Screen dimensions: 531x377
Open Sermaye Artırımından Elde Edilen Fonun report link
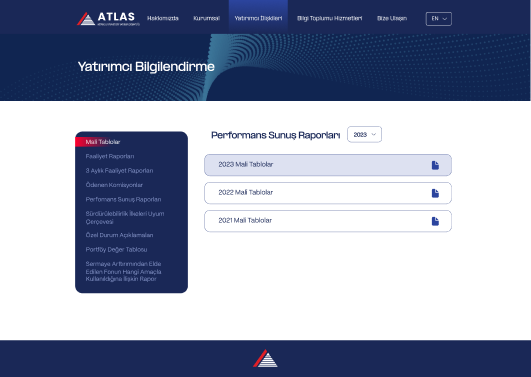[123, 271]
